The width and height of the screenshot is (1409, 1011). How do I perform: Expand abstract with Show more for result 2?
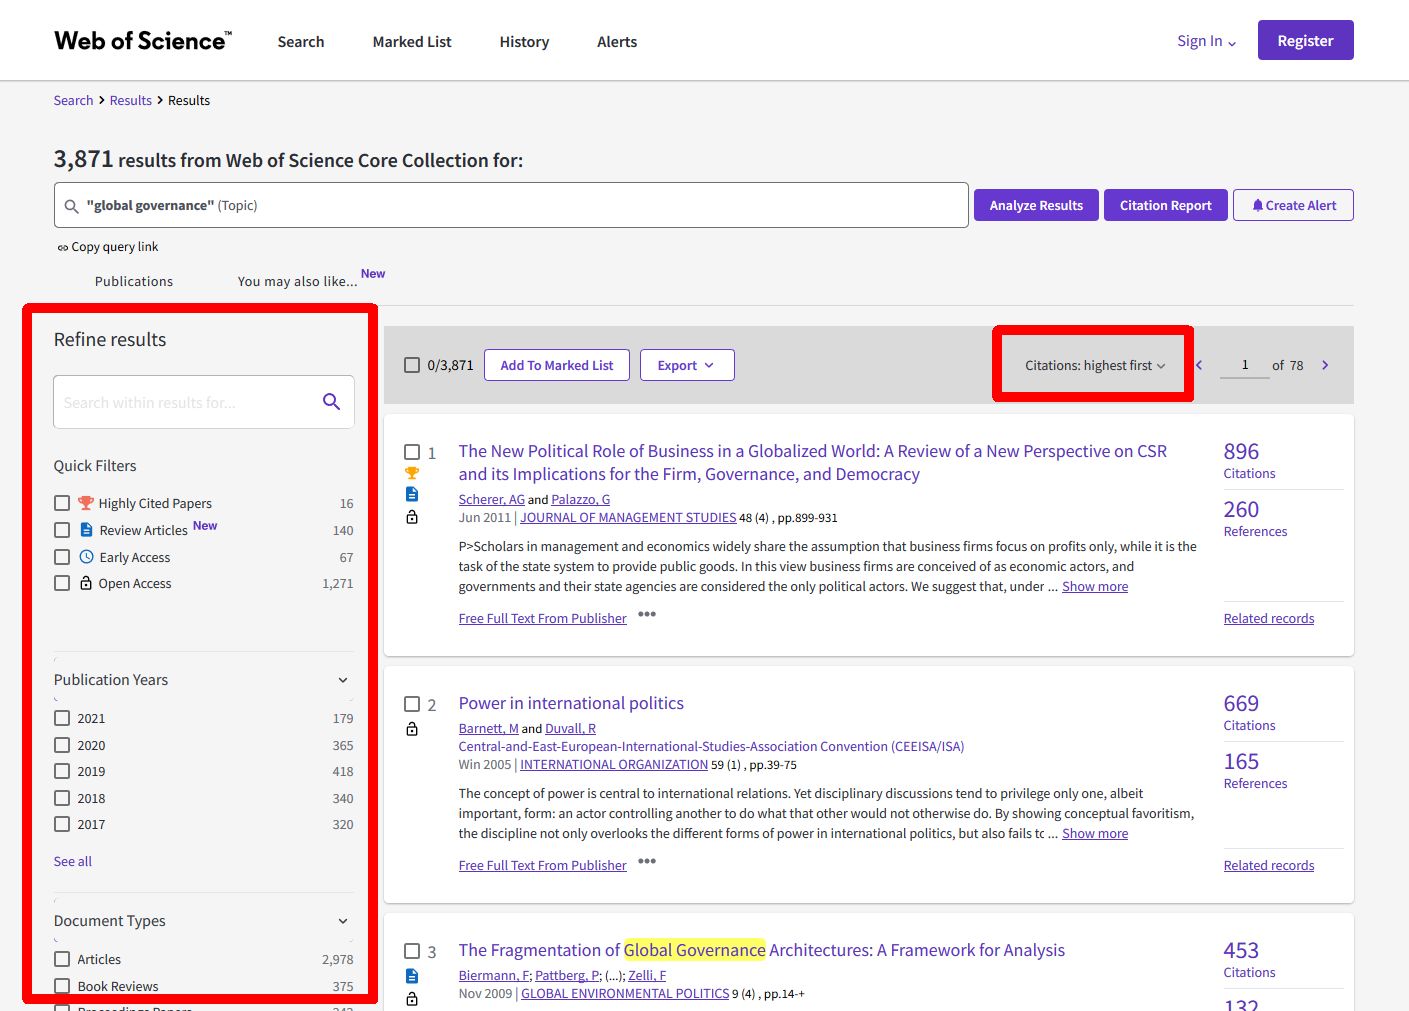pos(1095,834)
